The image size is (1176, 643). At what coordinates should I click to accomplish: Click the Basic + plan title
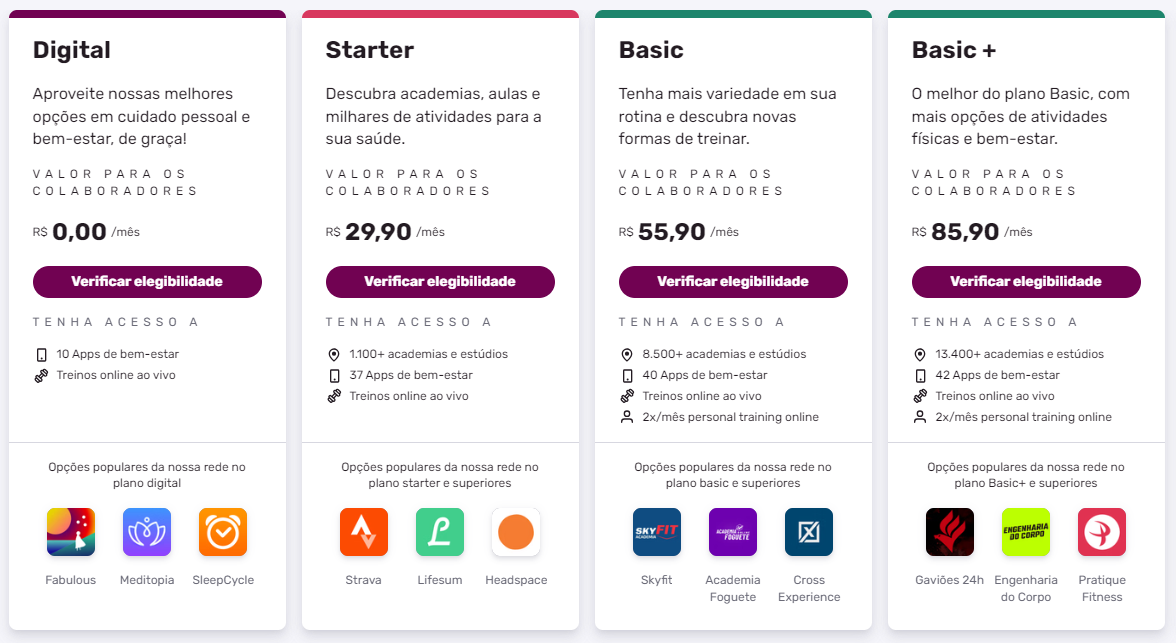point(954,50)
